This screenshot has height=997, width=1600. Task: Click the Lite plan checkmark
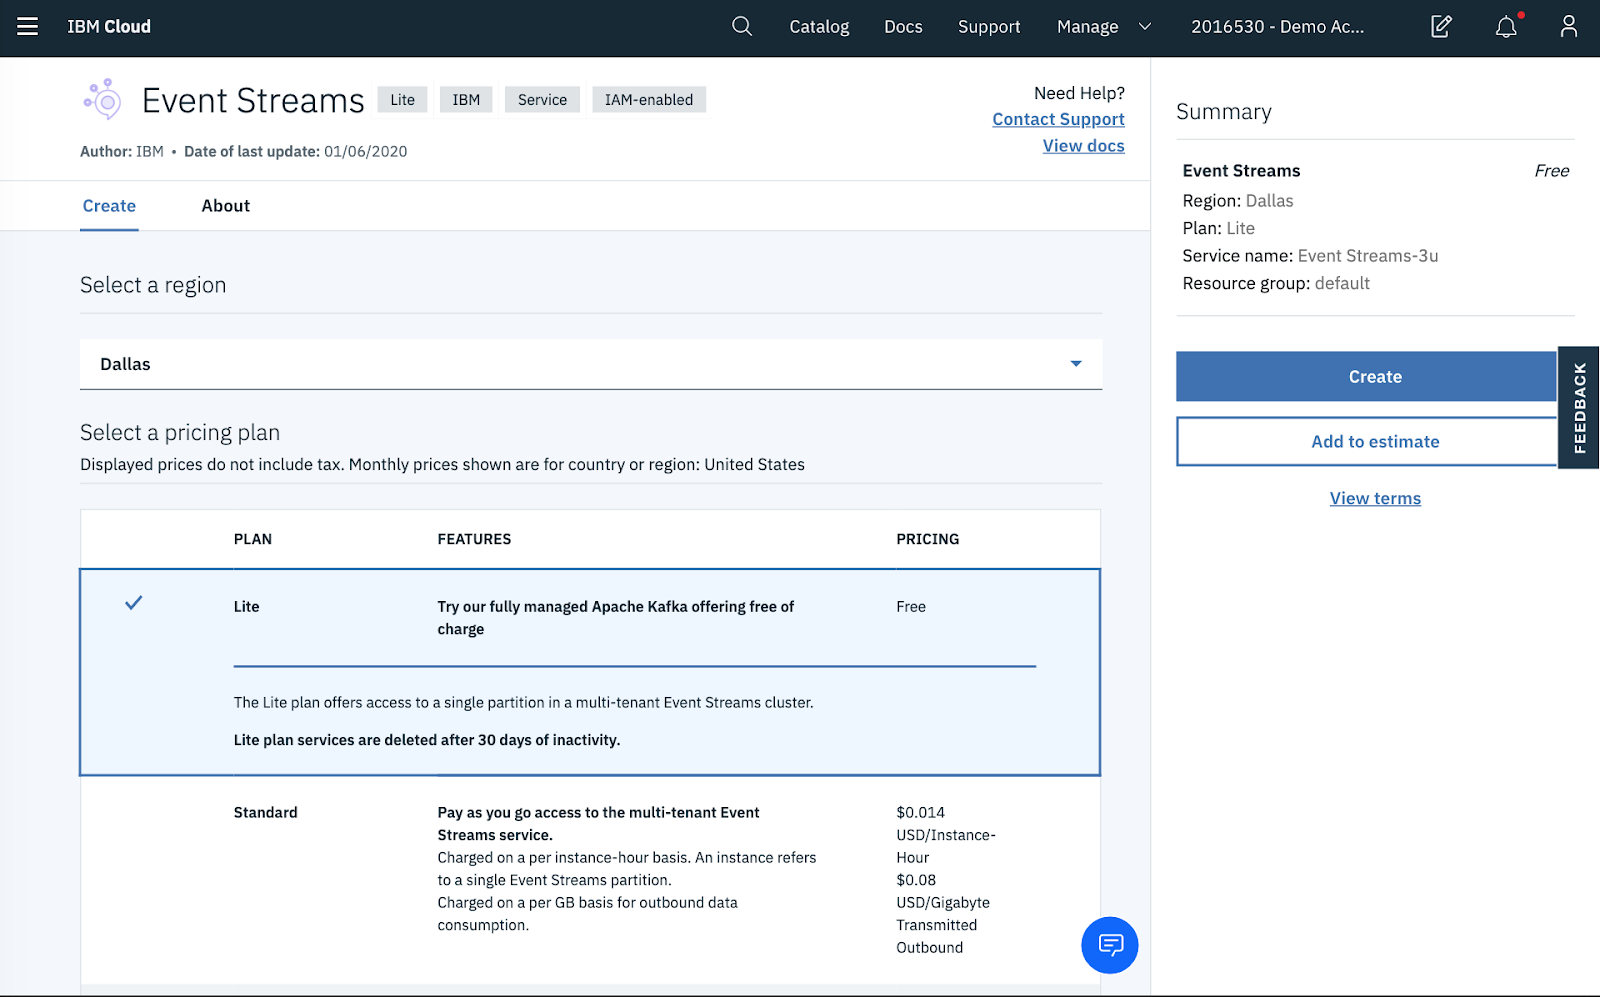(x=133, y=603)
